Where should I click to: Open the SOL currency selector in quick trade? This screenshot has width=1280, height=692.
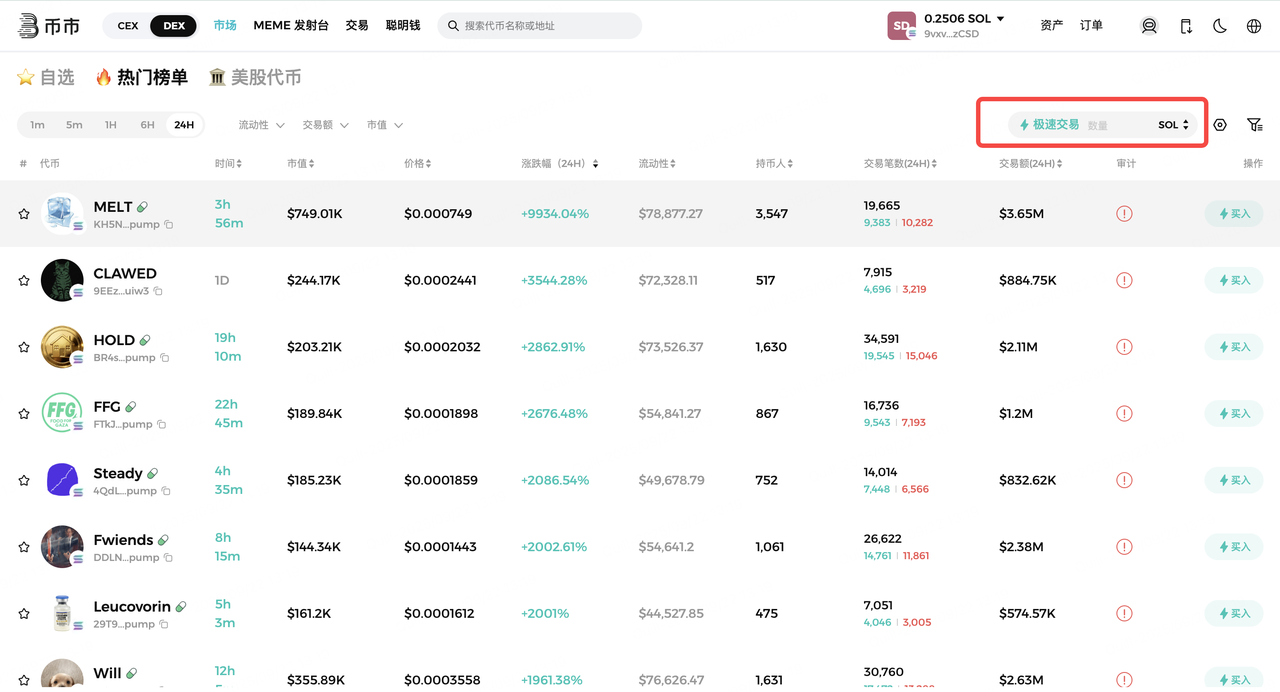tap(1173, 125)
